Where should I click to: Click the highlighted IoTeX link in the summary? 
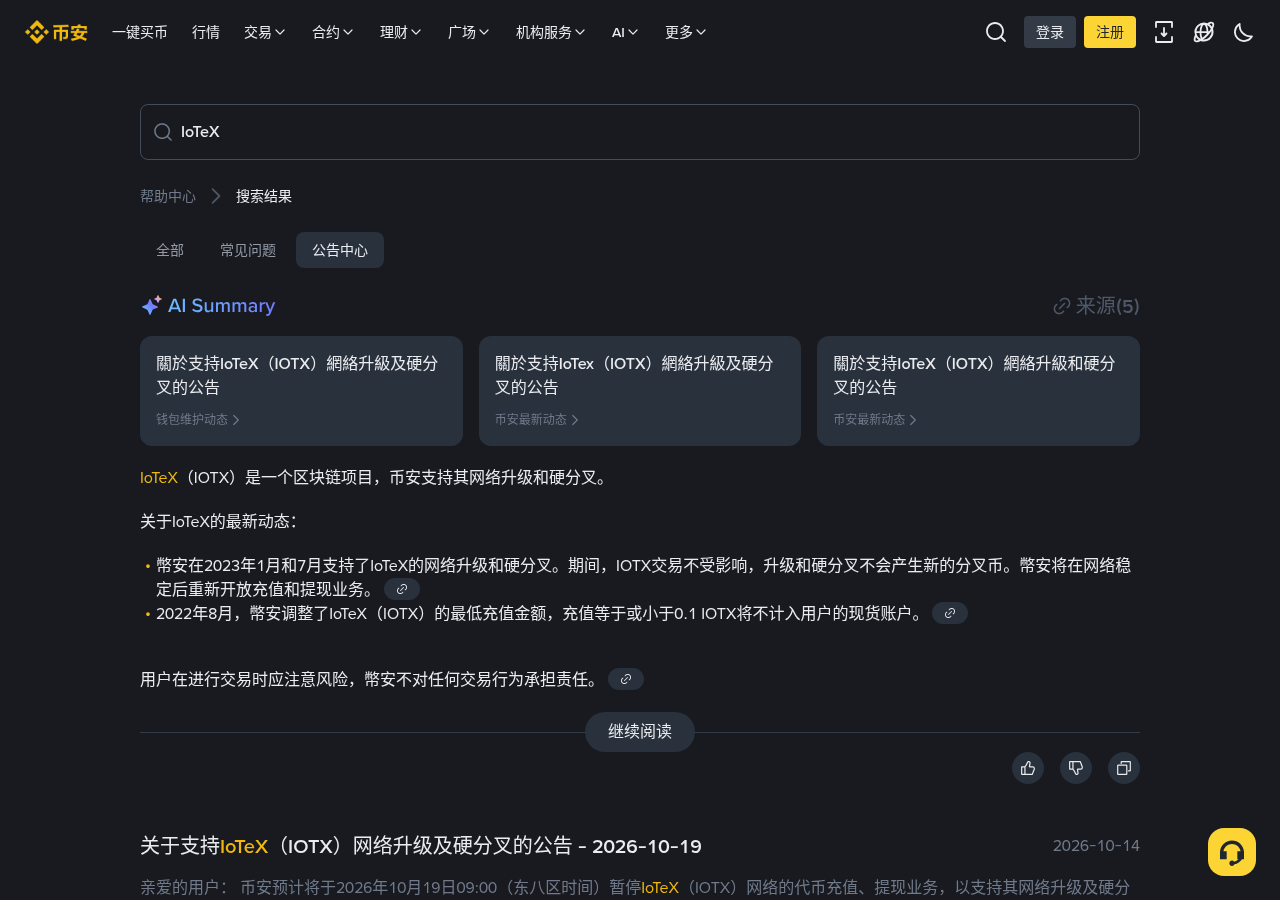pyautogui.click(x=159, y=478)
